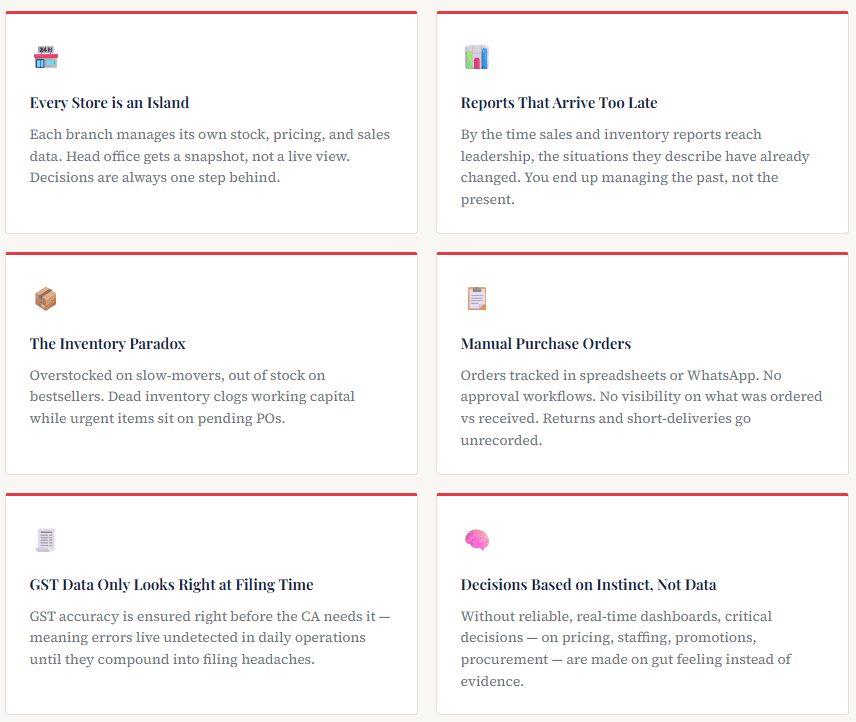Click the text about overstocked slow-movers

[192, 397]
